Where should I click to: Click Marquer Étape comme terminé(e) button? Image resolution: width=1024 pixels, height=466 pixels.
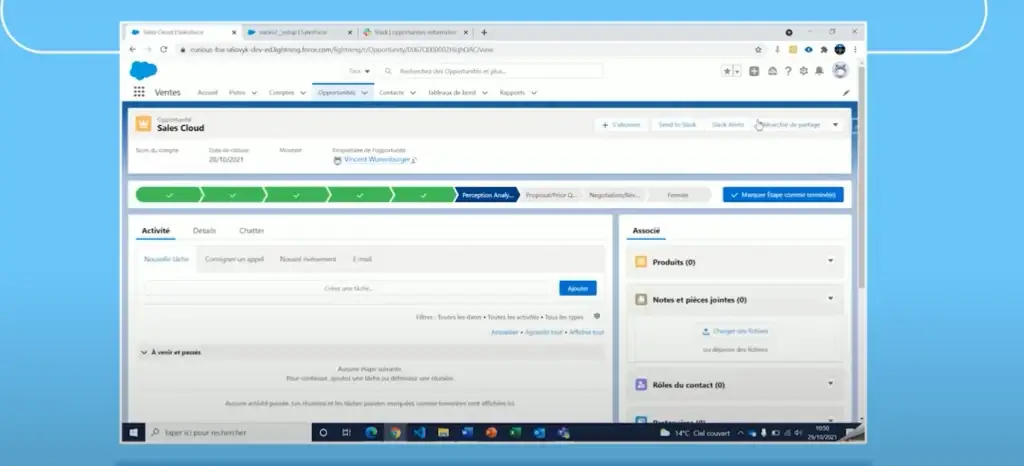(783, 194)
